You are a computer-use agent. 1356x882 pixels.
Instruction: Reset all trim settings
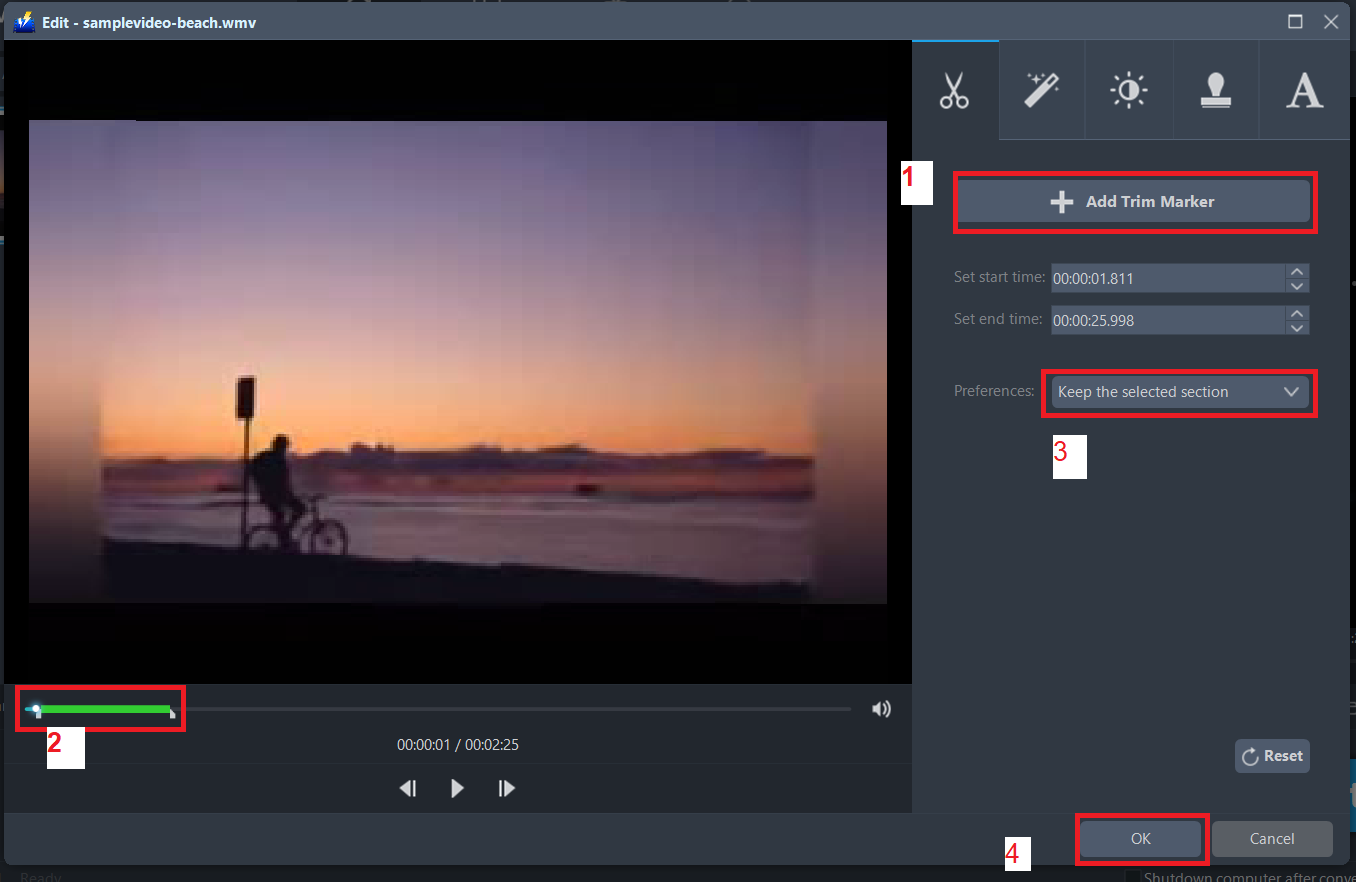click(x=1272, y=755)
